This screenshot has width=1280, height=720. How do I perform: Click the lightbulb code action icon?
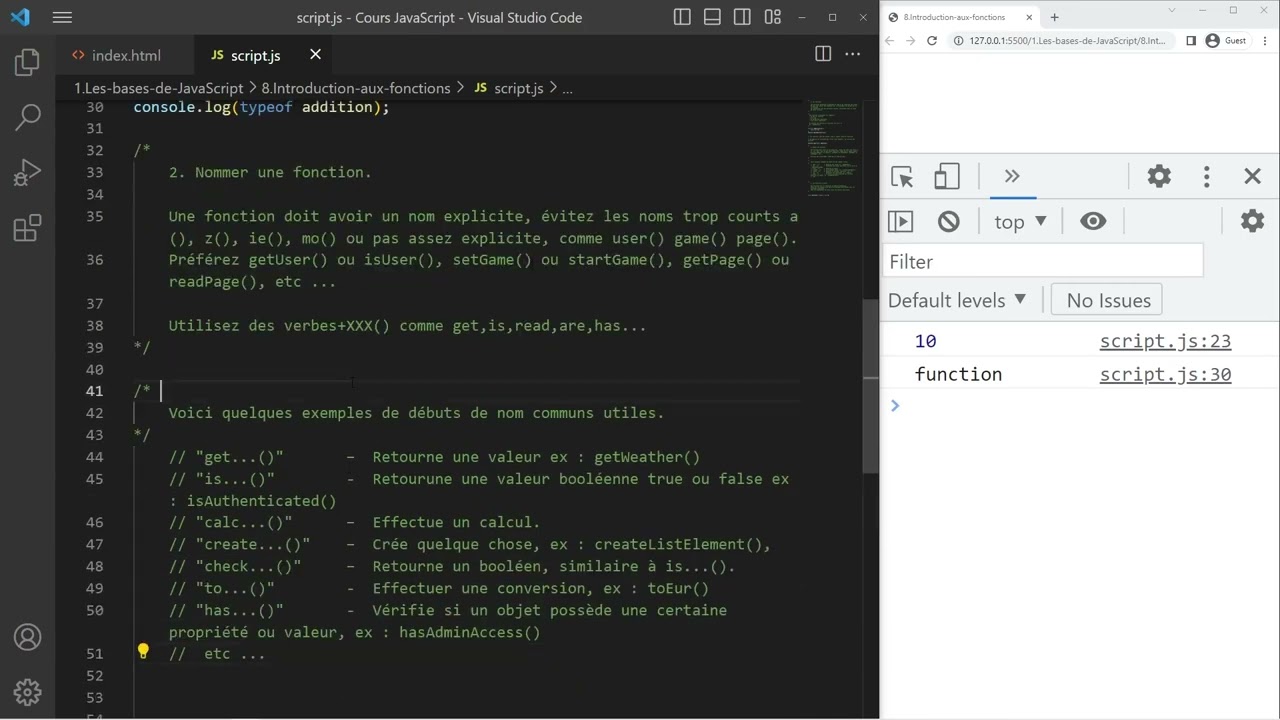[x=143, y=652]
